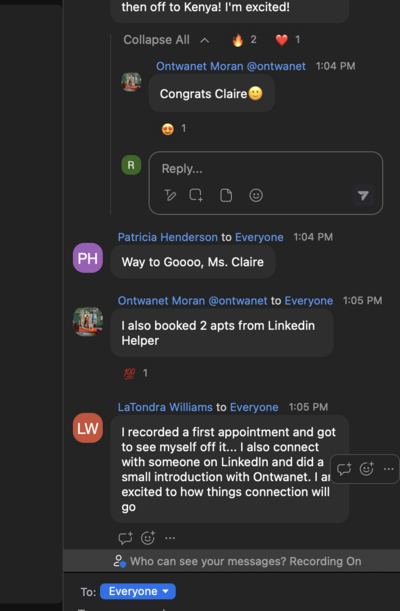Click the formatting pencil icon in reply box
The image size is (400, 611).
click(170, 195)
